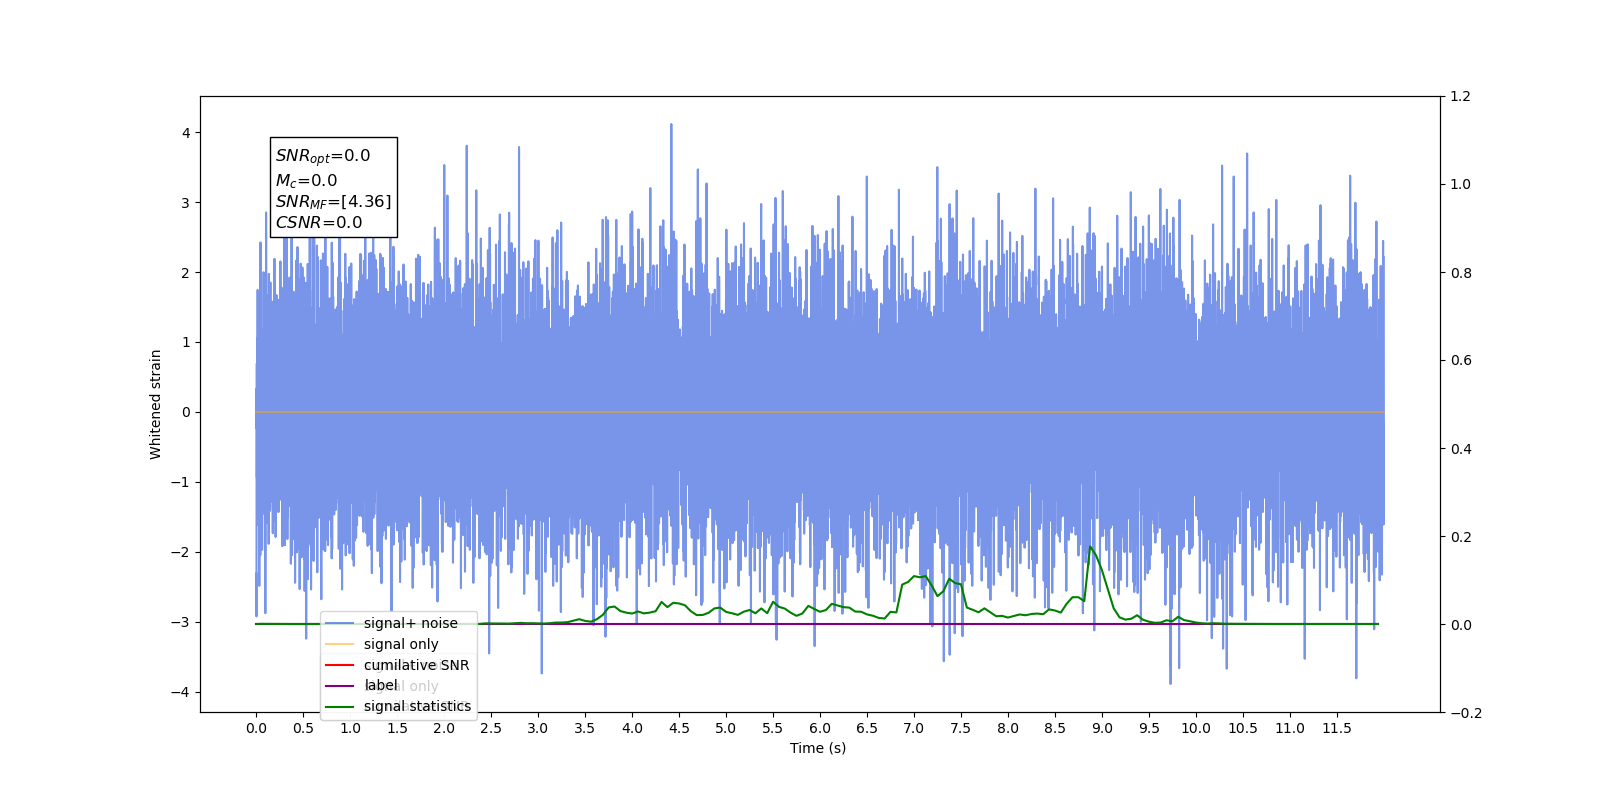Click the 'Whitened strain' y-axis label

tap(156, 404)
